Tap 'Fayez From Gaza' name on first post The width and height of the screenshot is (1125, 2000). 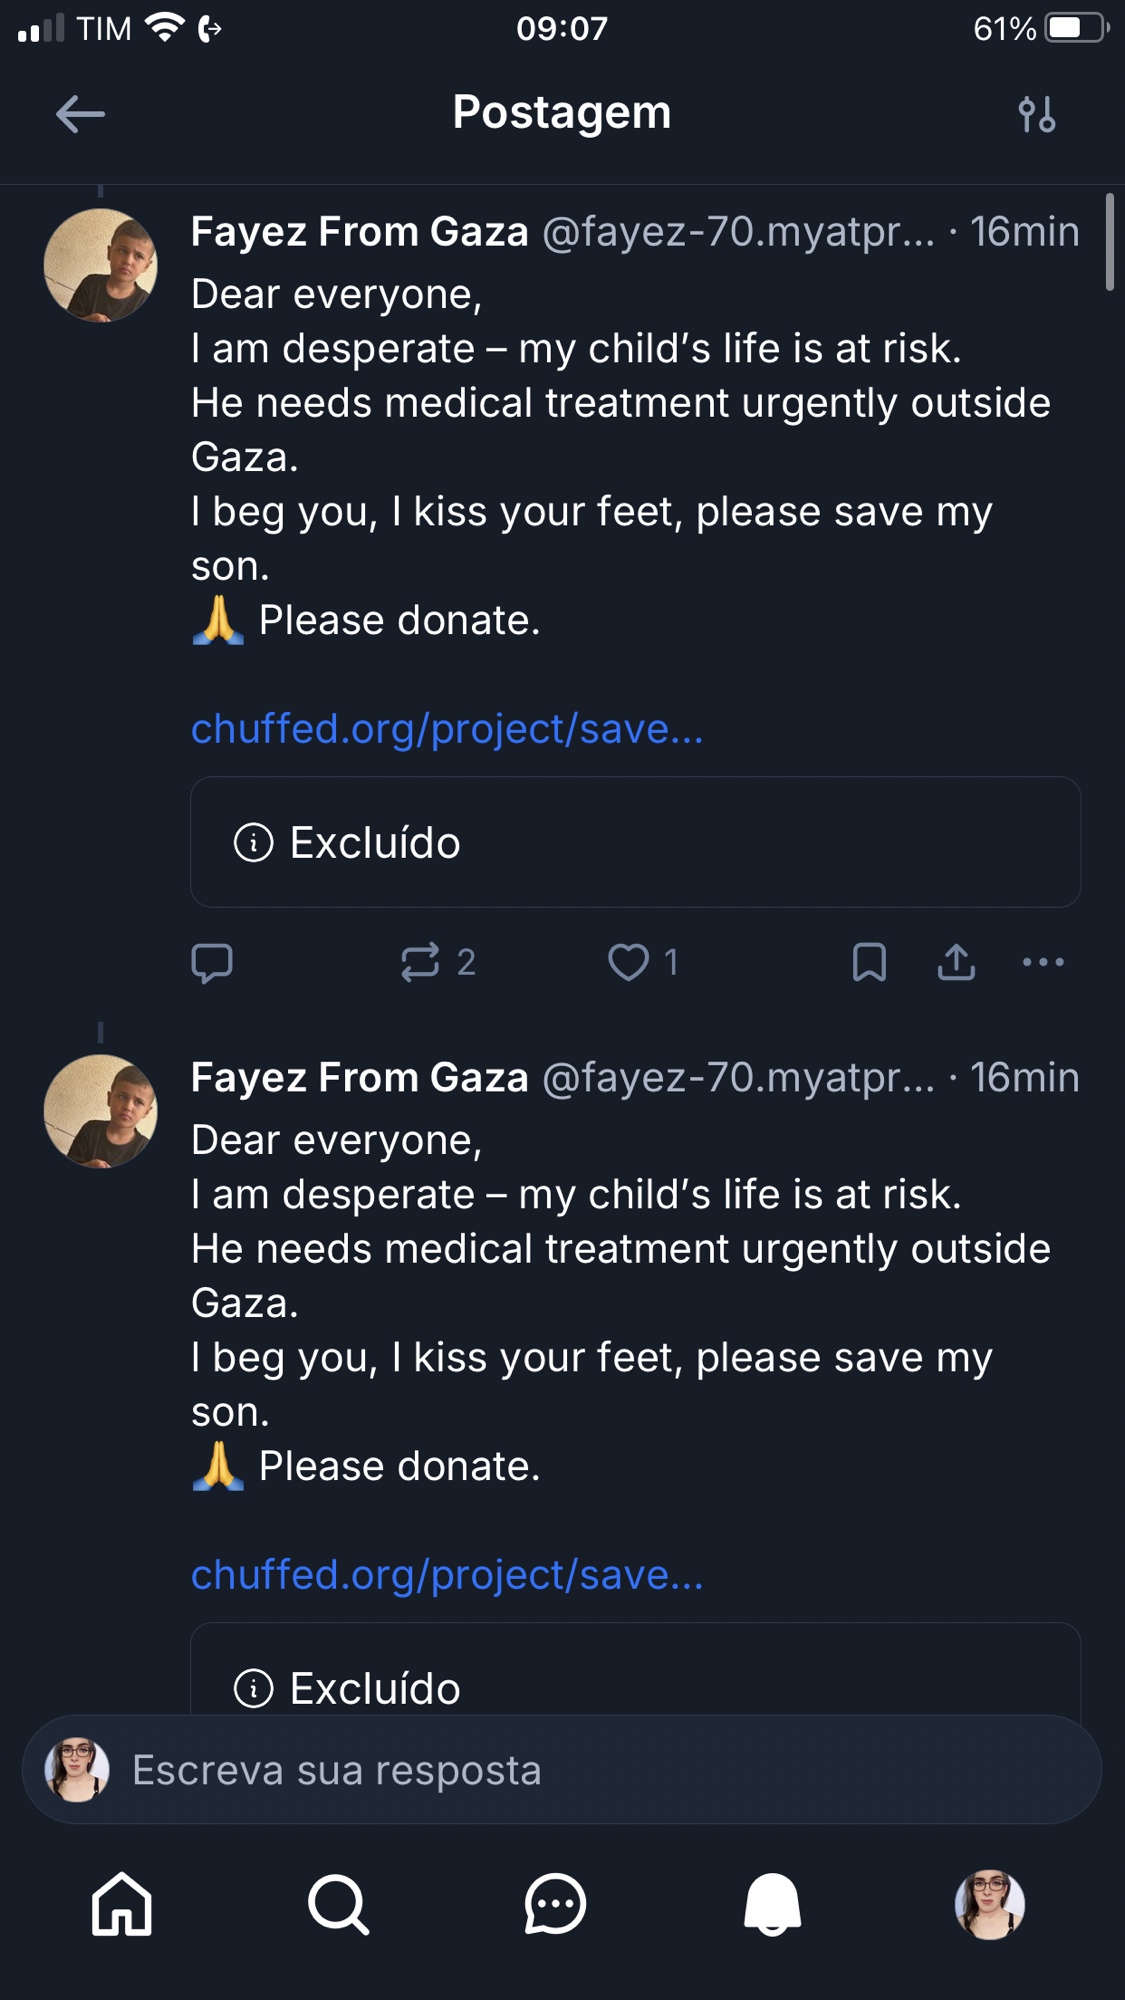[x=359, y=232]
